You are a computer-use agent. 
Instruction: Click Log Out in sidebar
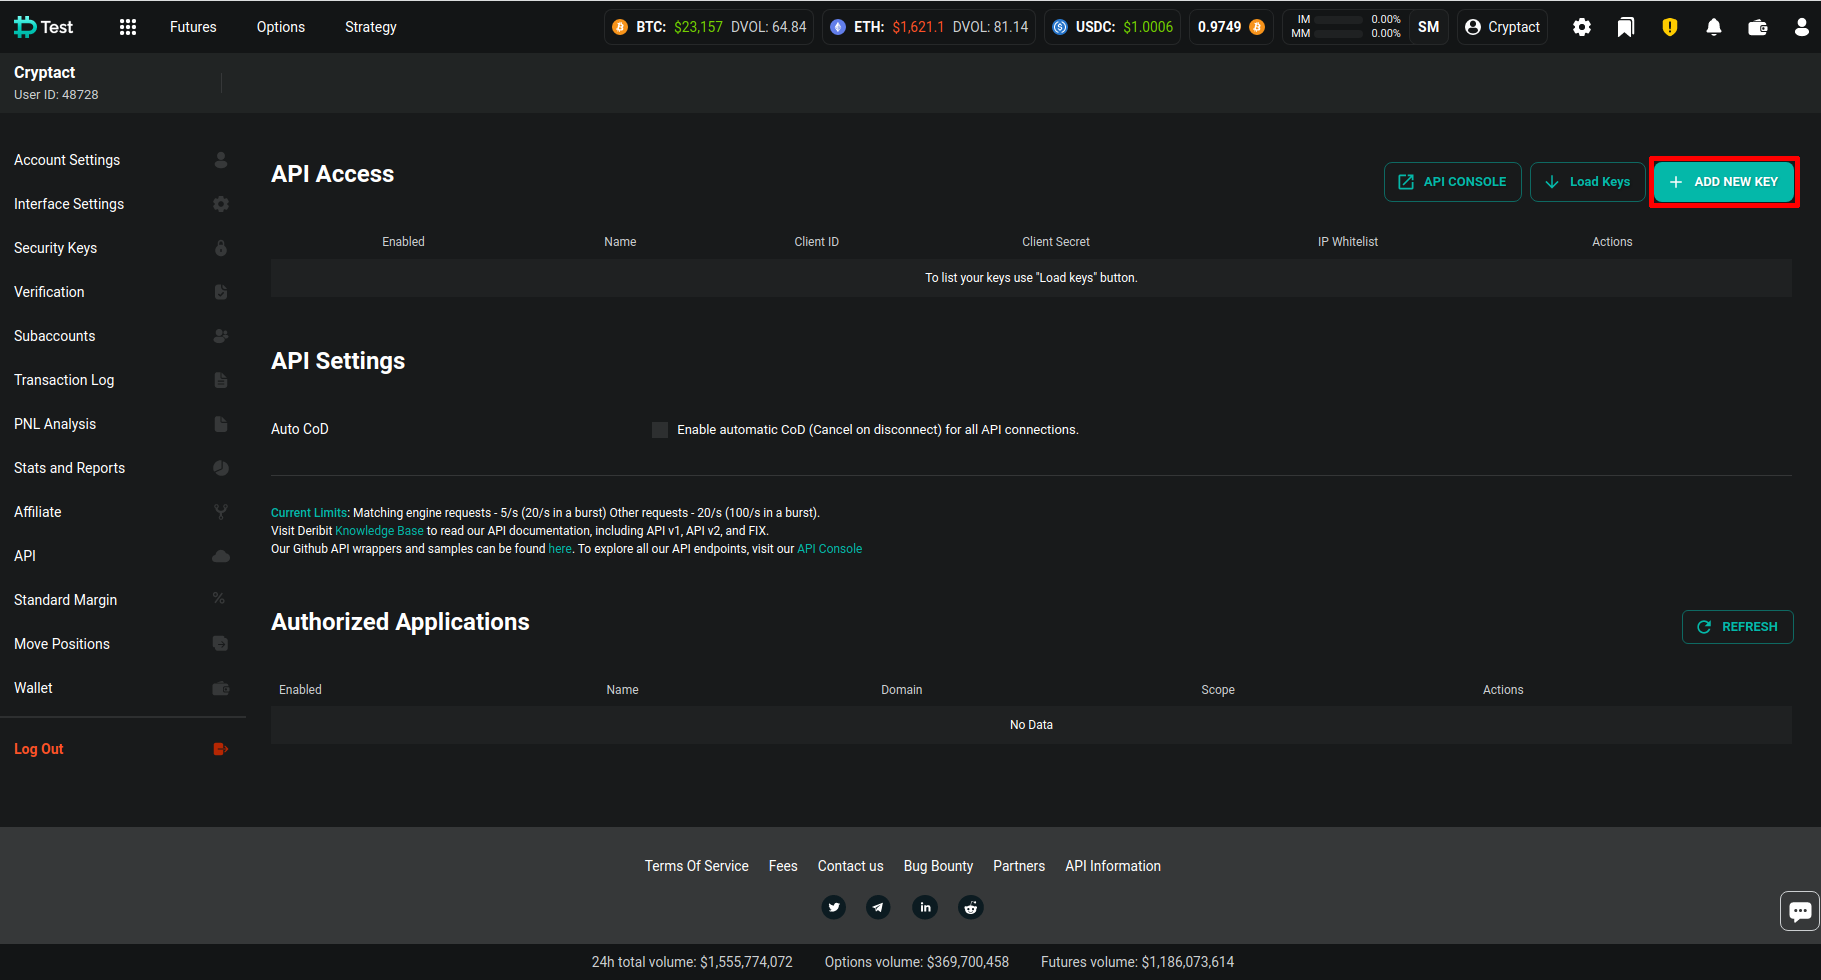(39, 749)
